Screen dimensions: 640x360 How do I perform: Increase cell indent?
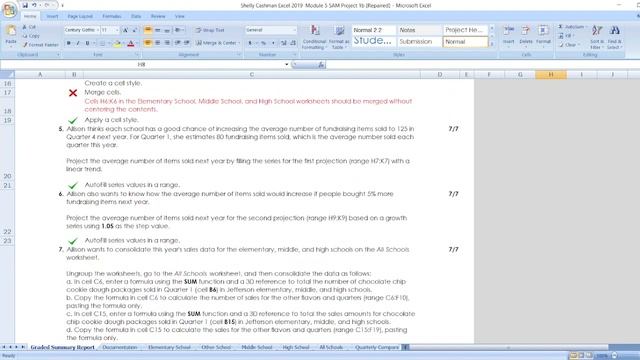pos(187,43)
